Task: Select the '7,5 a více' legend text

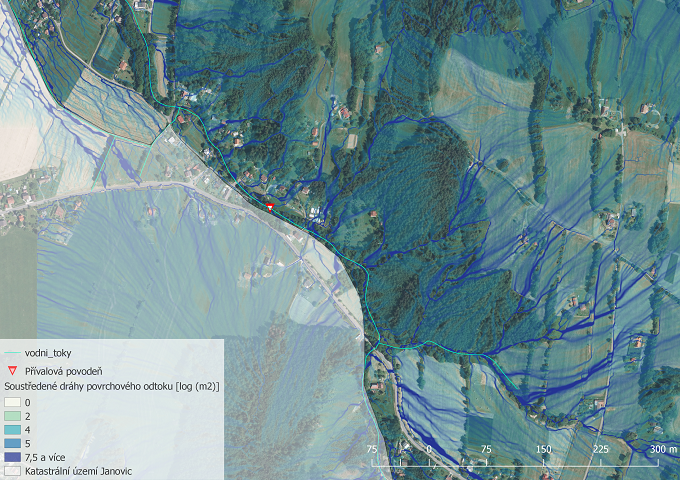Action: tap(45, 457)
